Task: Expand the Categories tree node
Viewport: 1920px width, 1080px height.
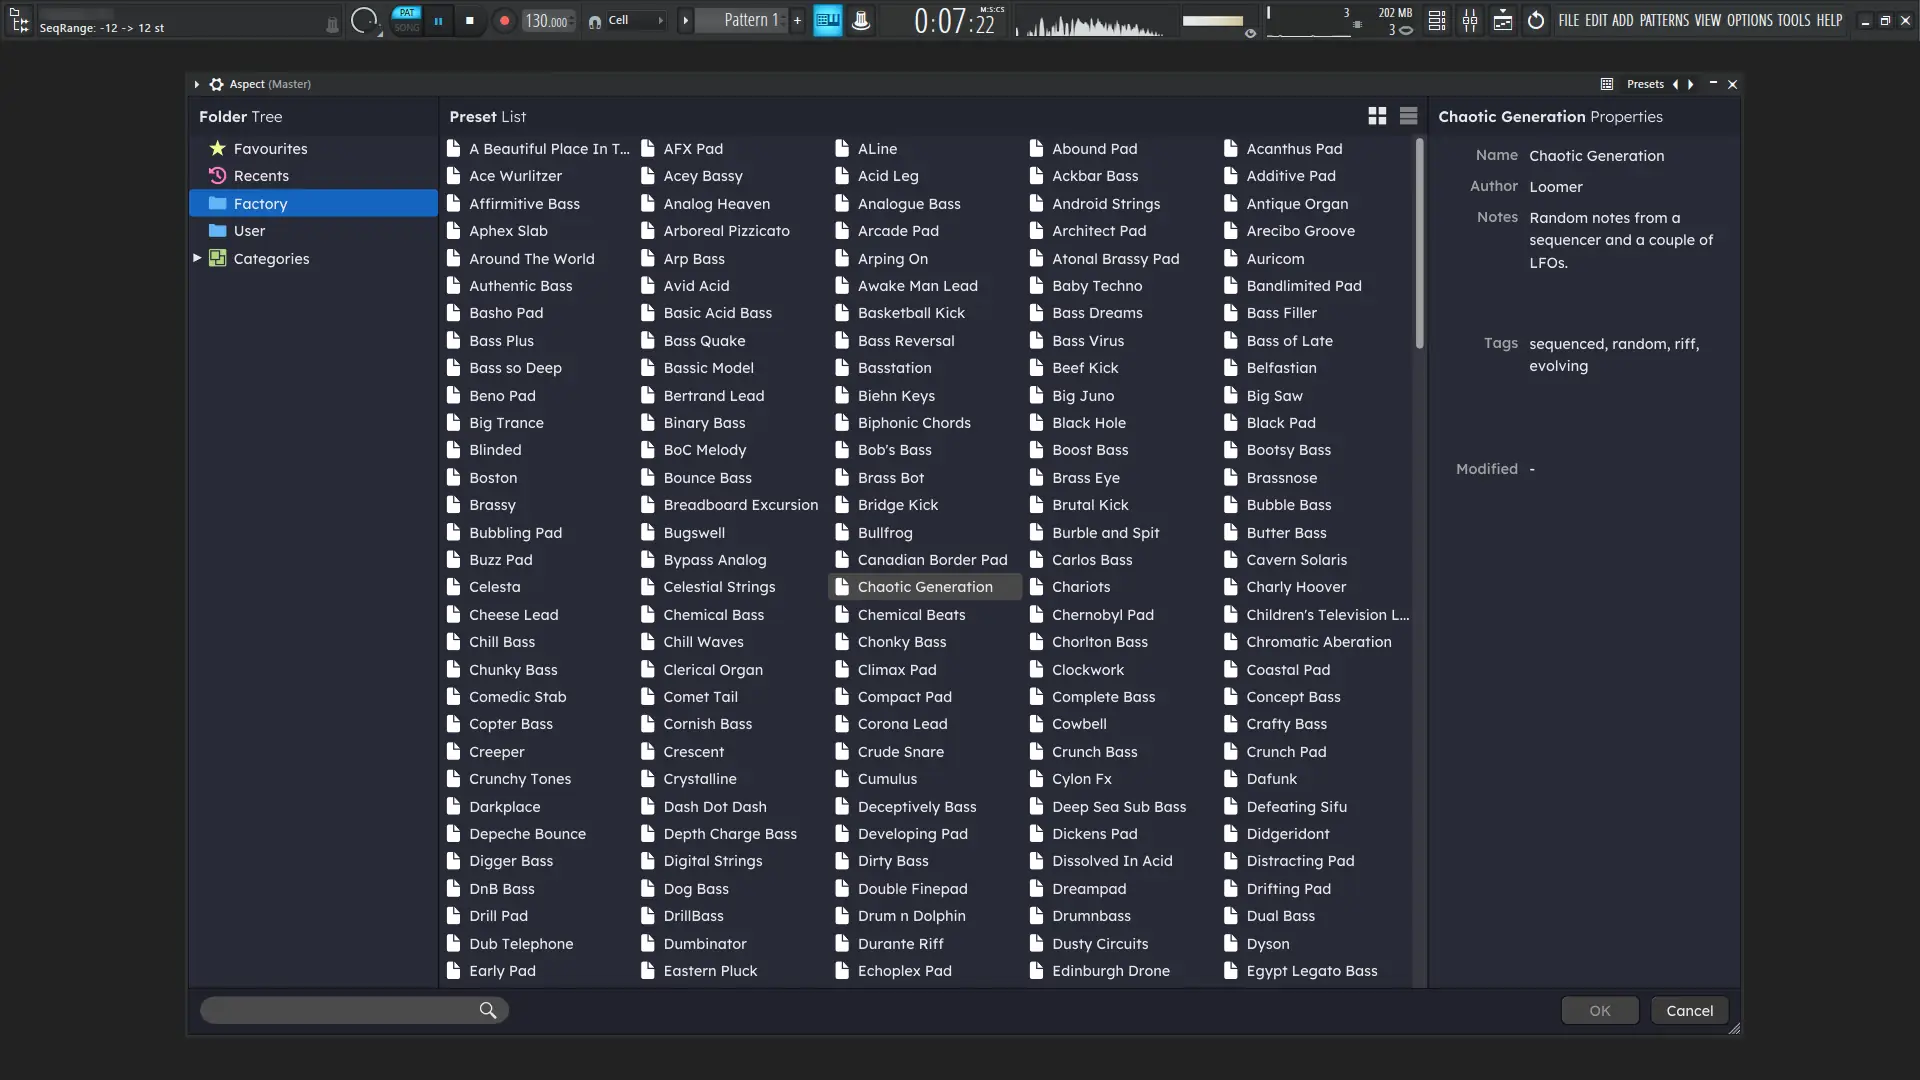Action: (197, 258)
